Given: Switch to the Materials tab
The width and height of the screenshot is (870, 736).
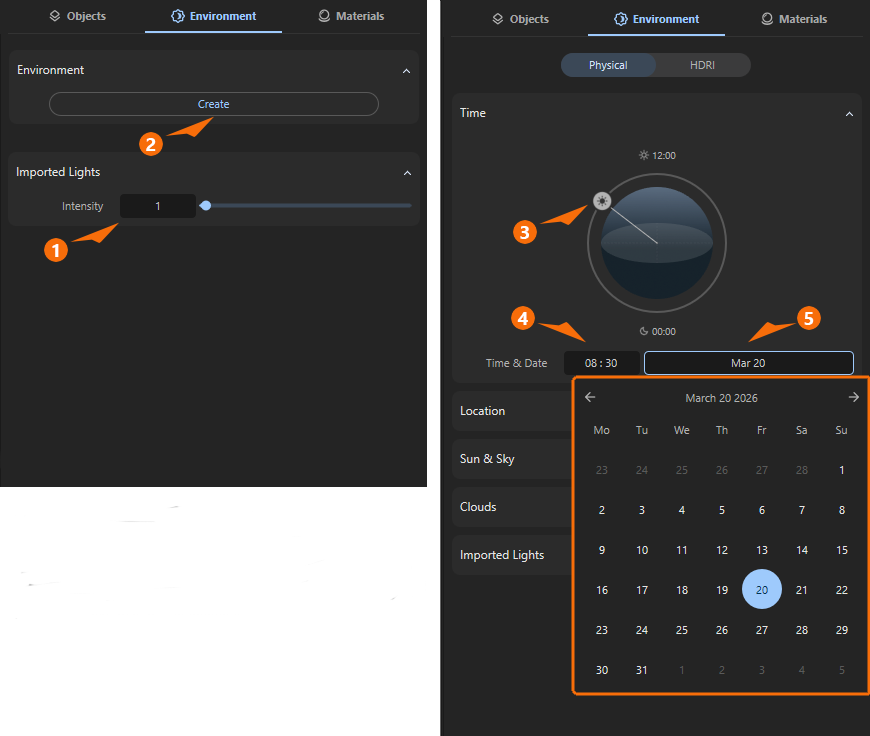Looking at the screenshot, I should [x=351, y=17].
